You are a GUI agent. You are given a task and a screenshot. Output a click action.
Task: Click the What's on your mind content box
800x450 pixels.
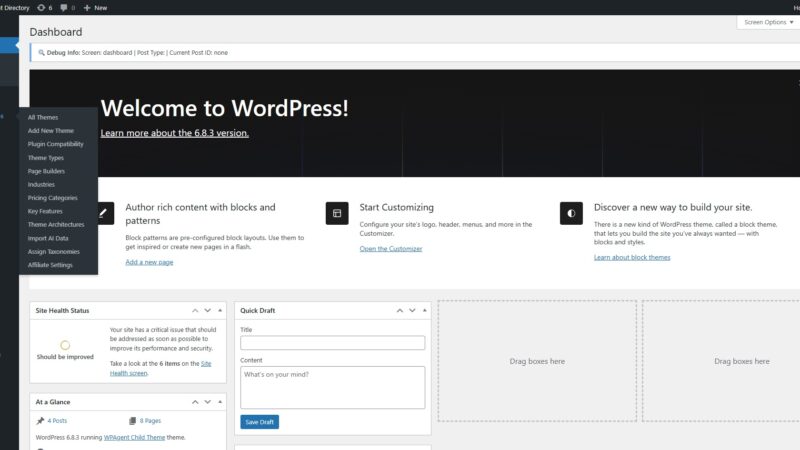[x=333, y=386]
